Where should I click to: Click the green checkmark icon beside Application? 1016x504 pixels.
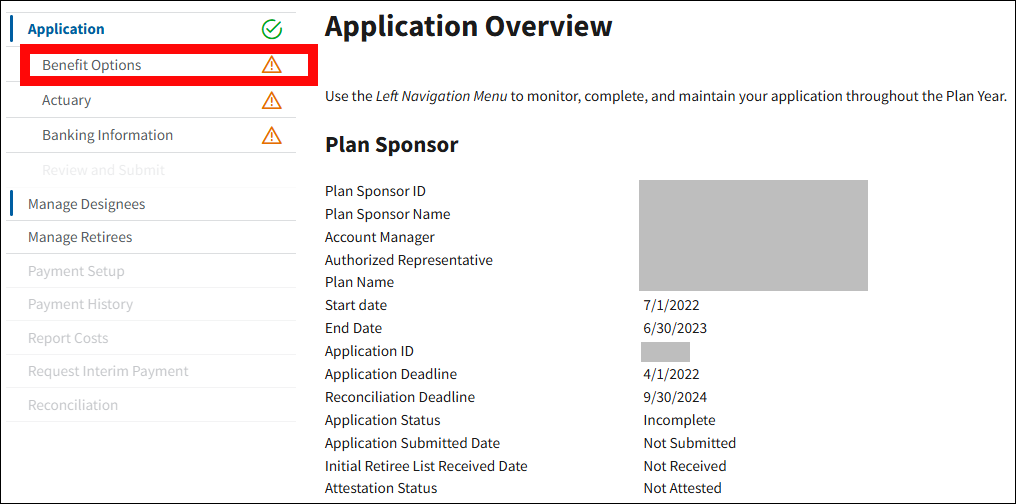(x=271, y=30)
